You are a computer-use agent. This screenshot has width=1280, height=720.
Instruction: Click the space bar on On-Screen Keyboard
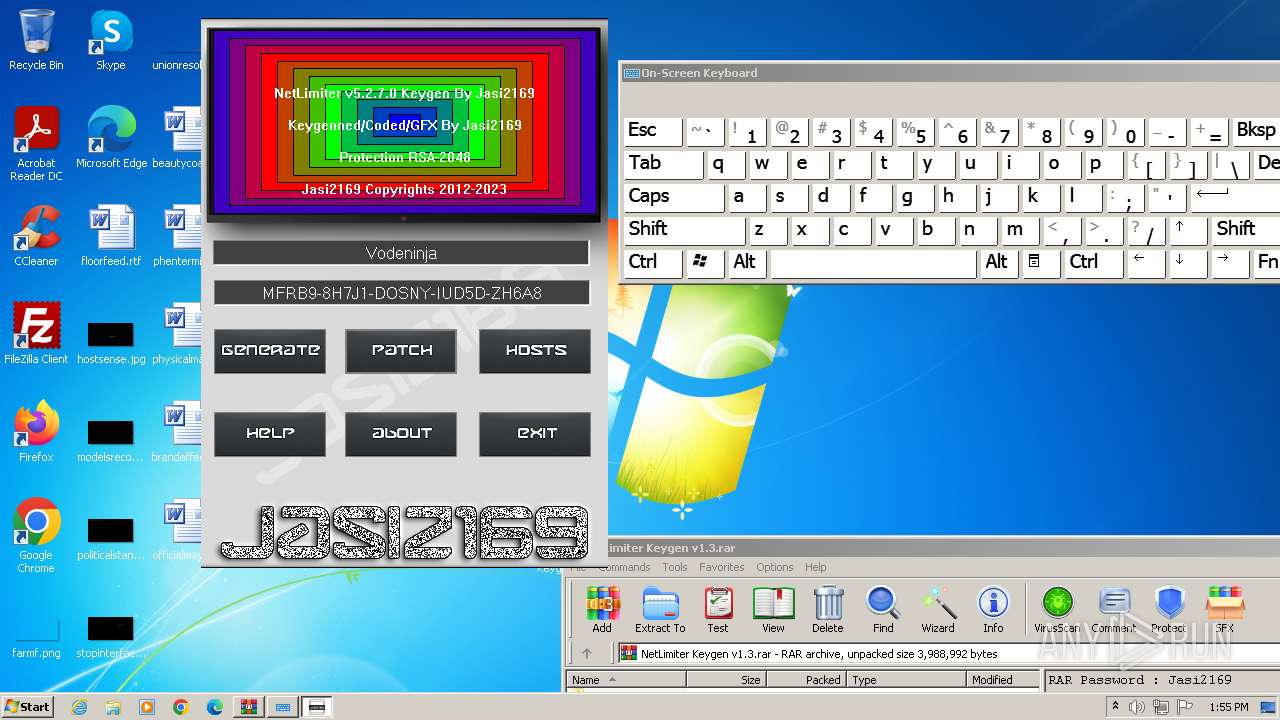coord(873,263)
